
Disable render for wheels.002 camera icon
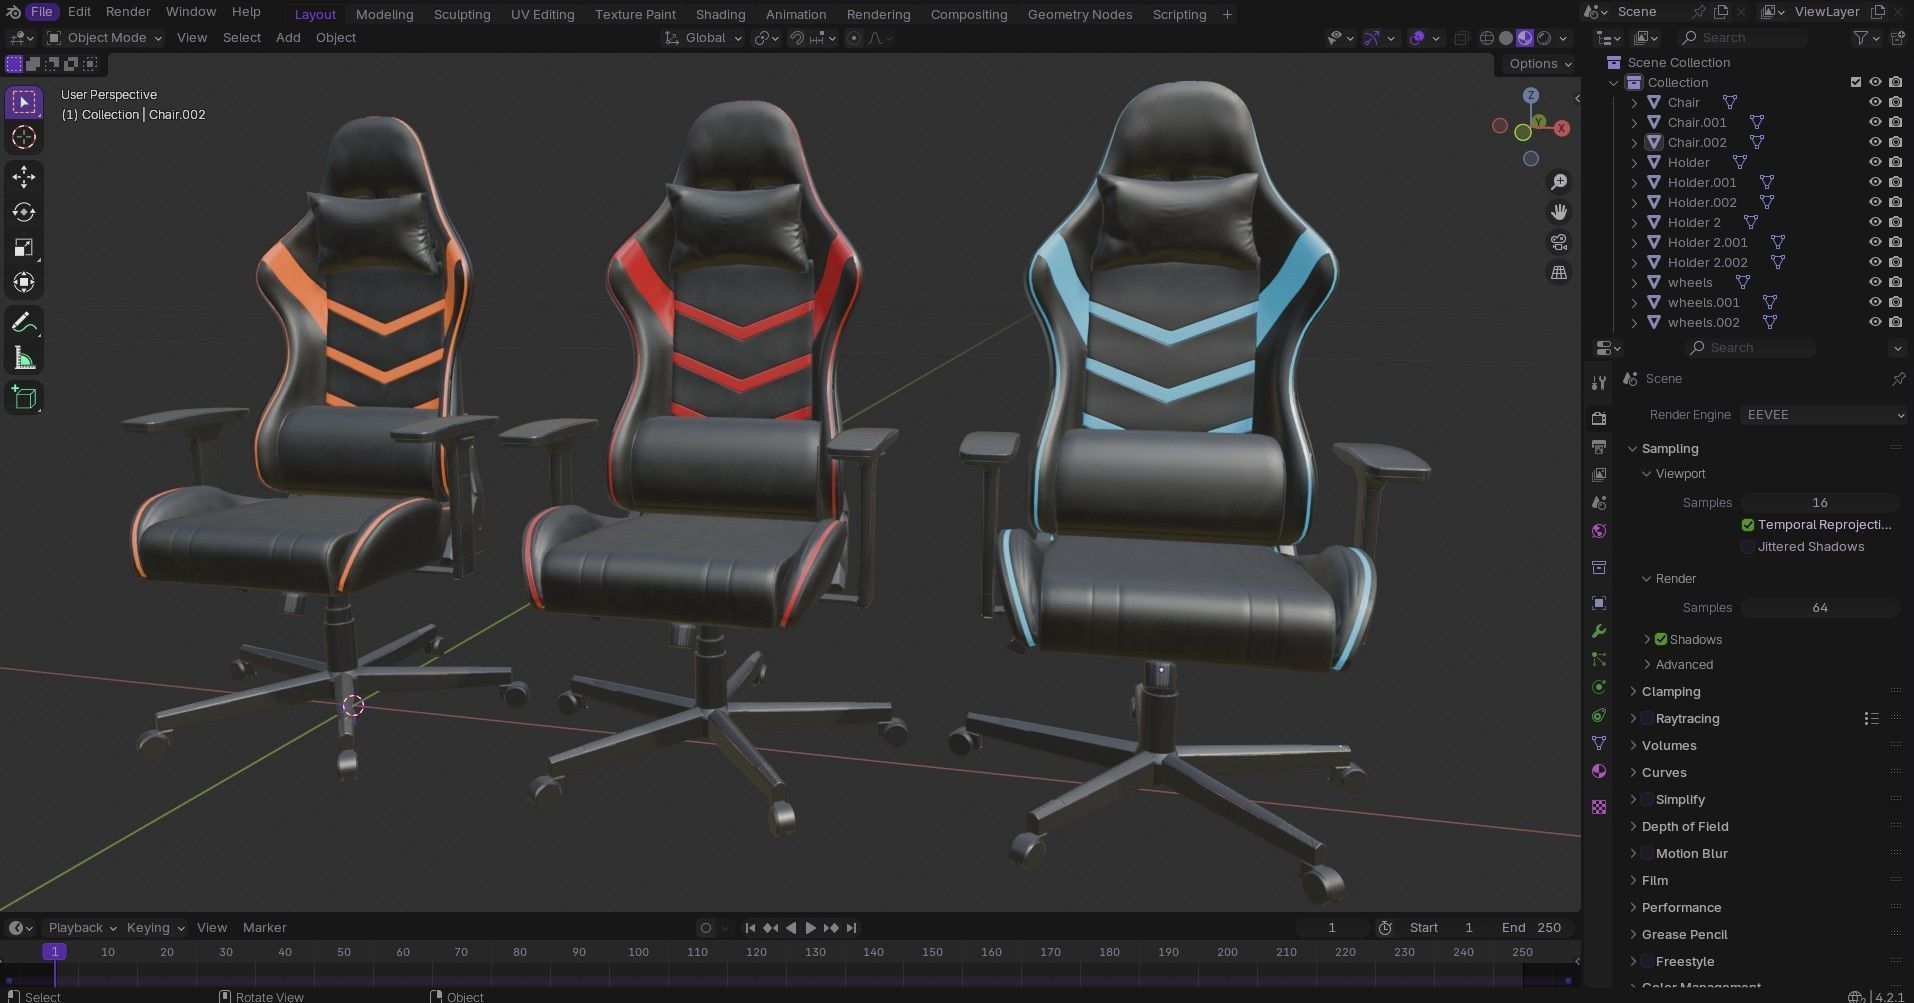(1895, 322)
